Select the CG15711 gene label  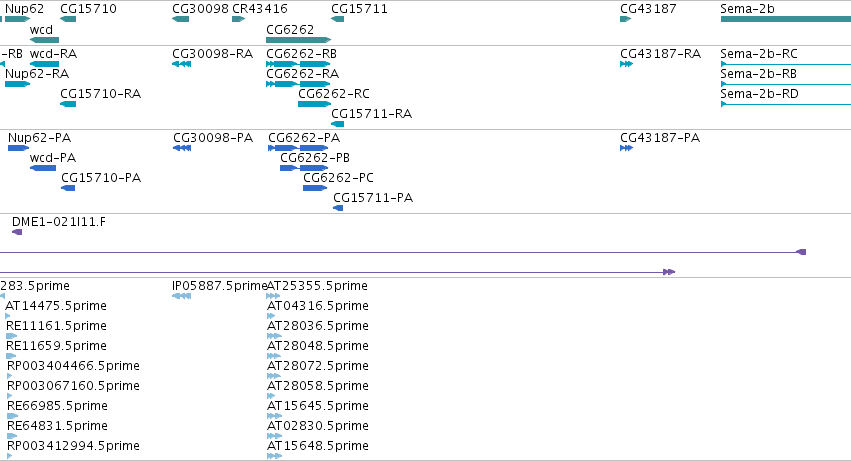359,9
